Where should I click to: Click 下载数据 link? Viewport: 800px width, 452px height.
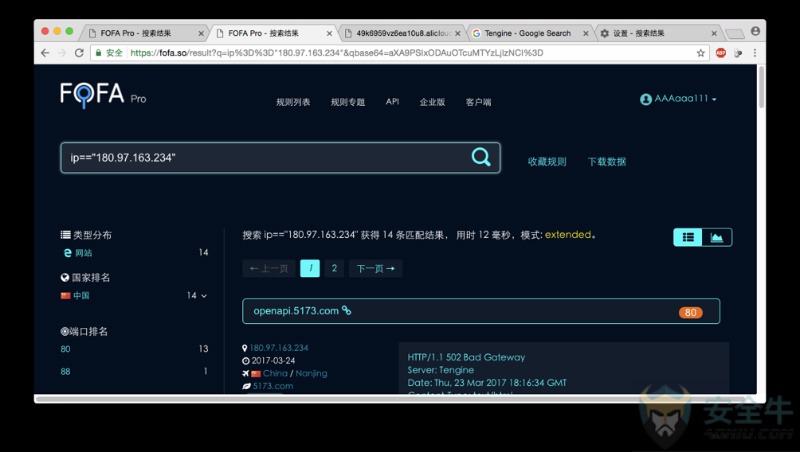tap(607, 162)
